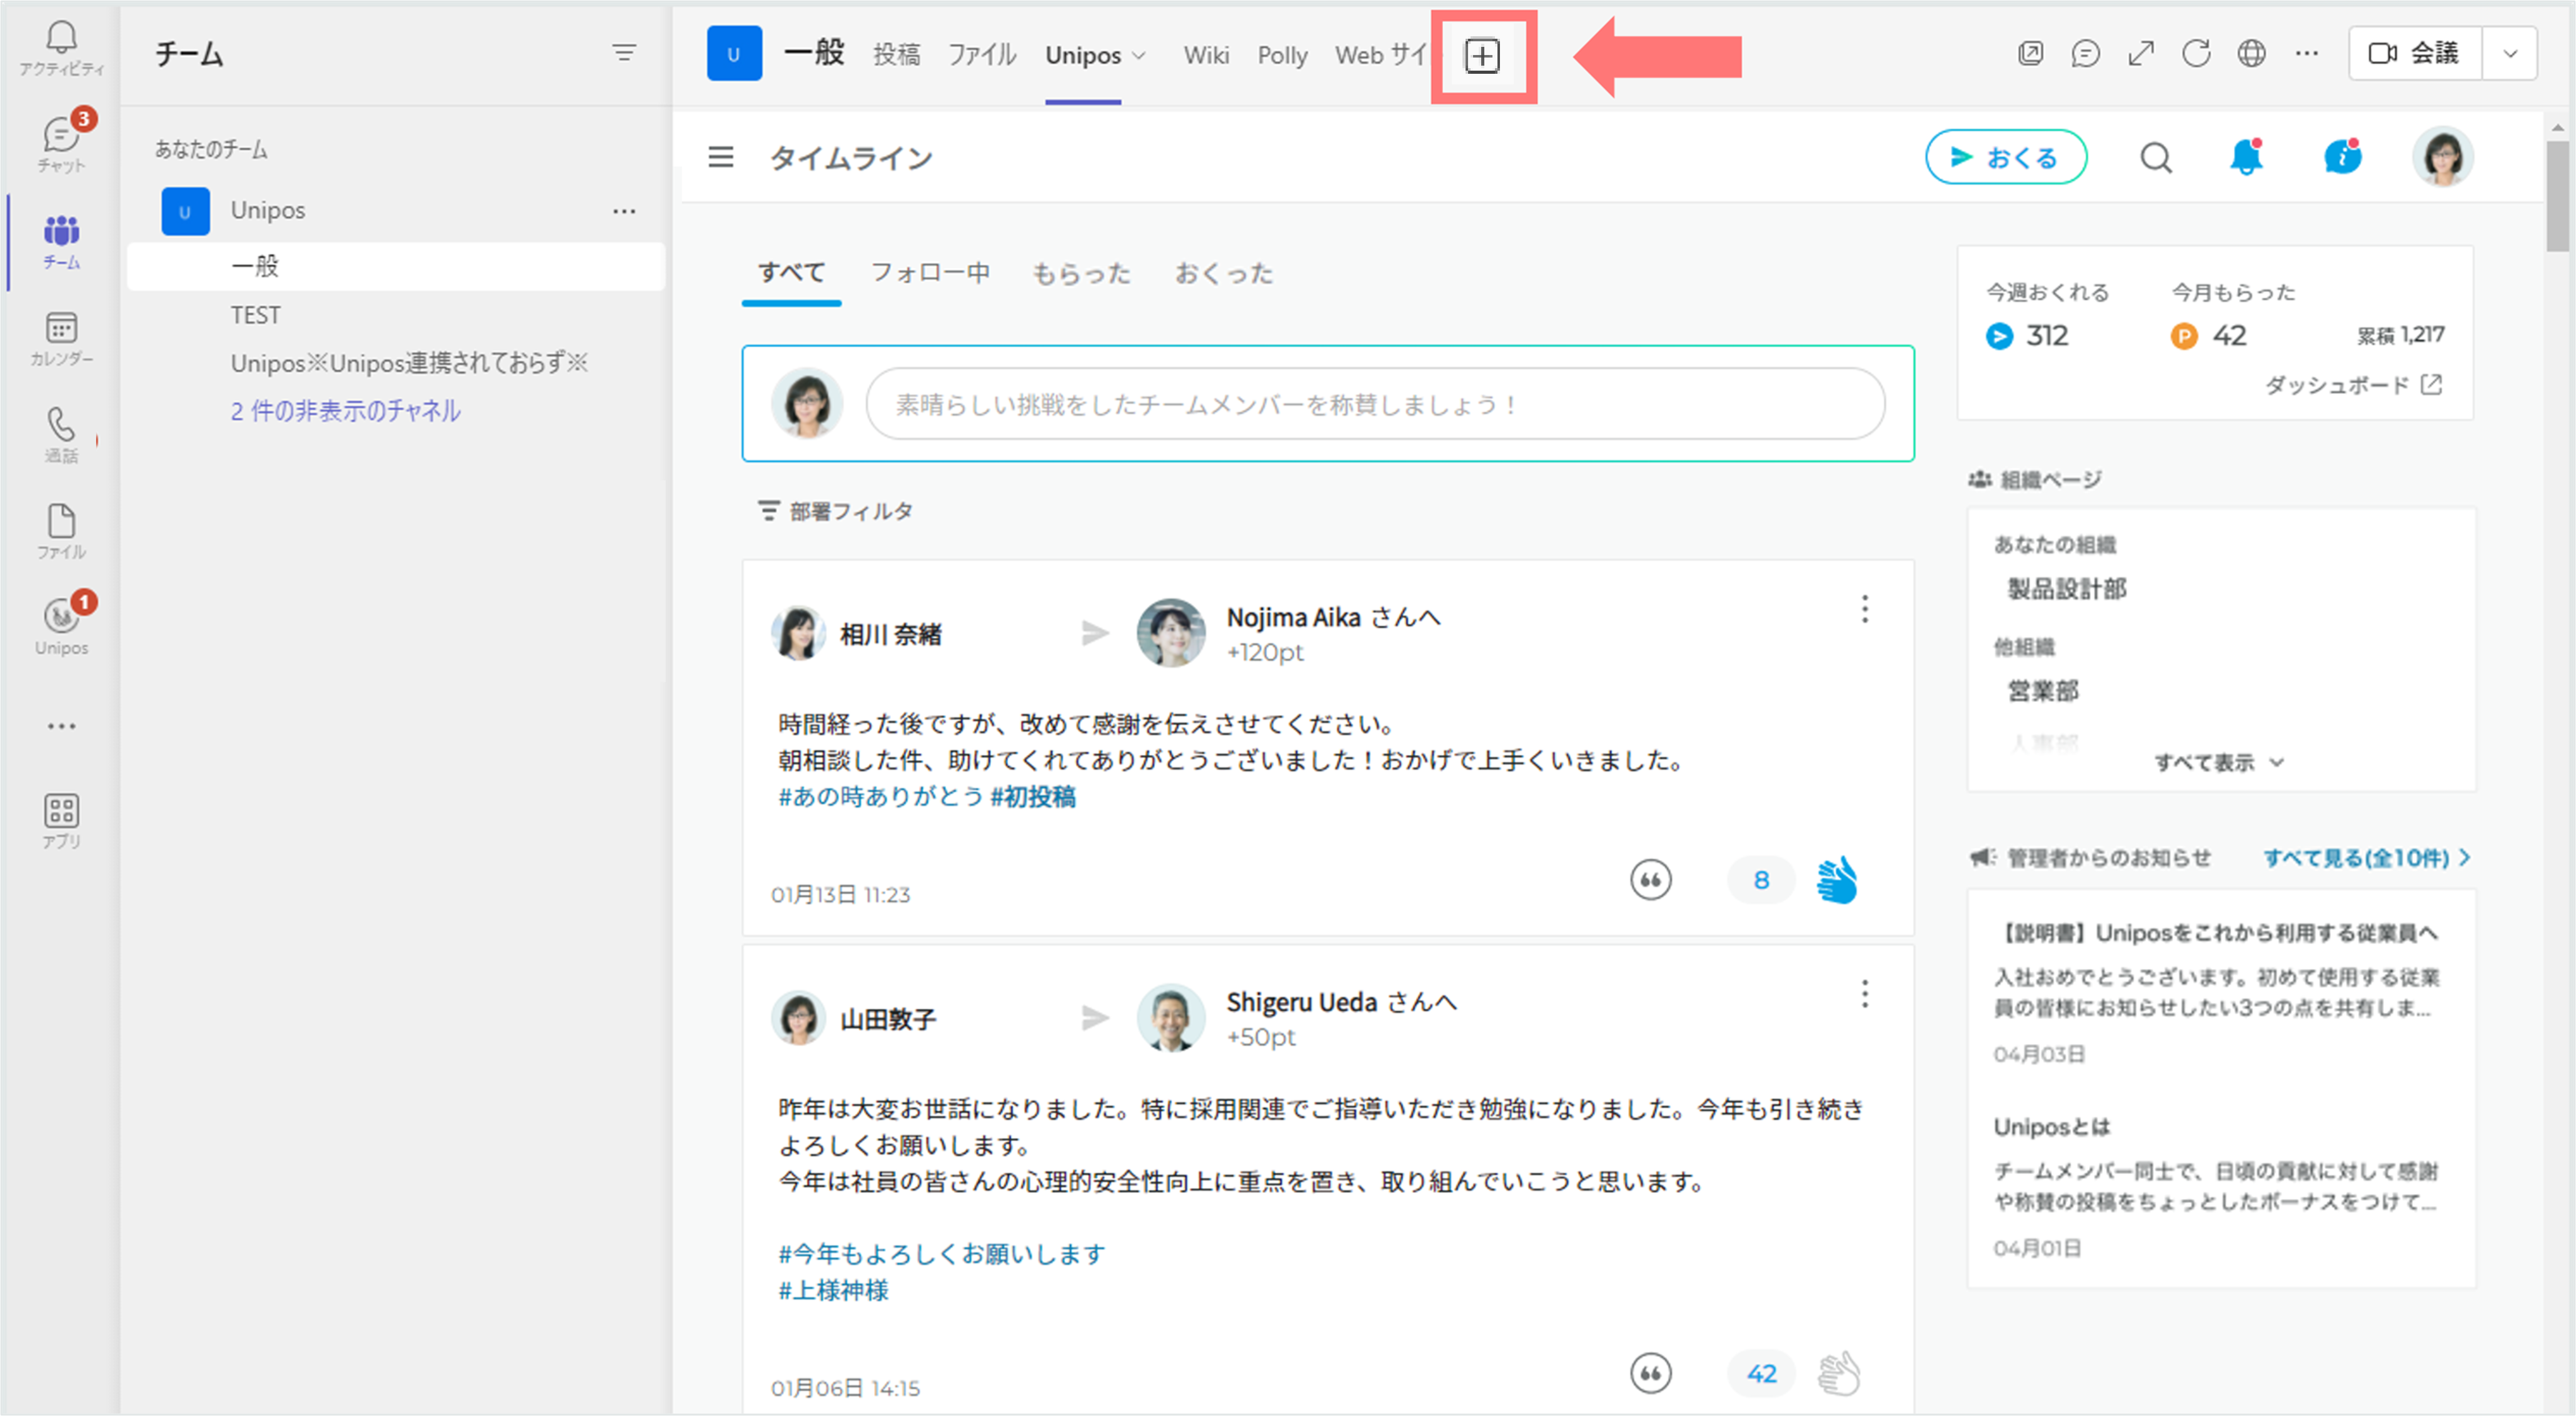
Task: Click hashtag #初投稿
Action: (1033, 797)
